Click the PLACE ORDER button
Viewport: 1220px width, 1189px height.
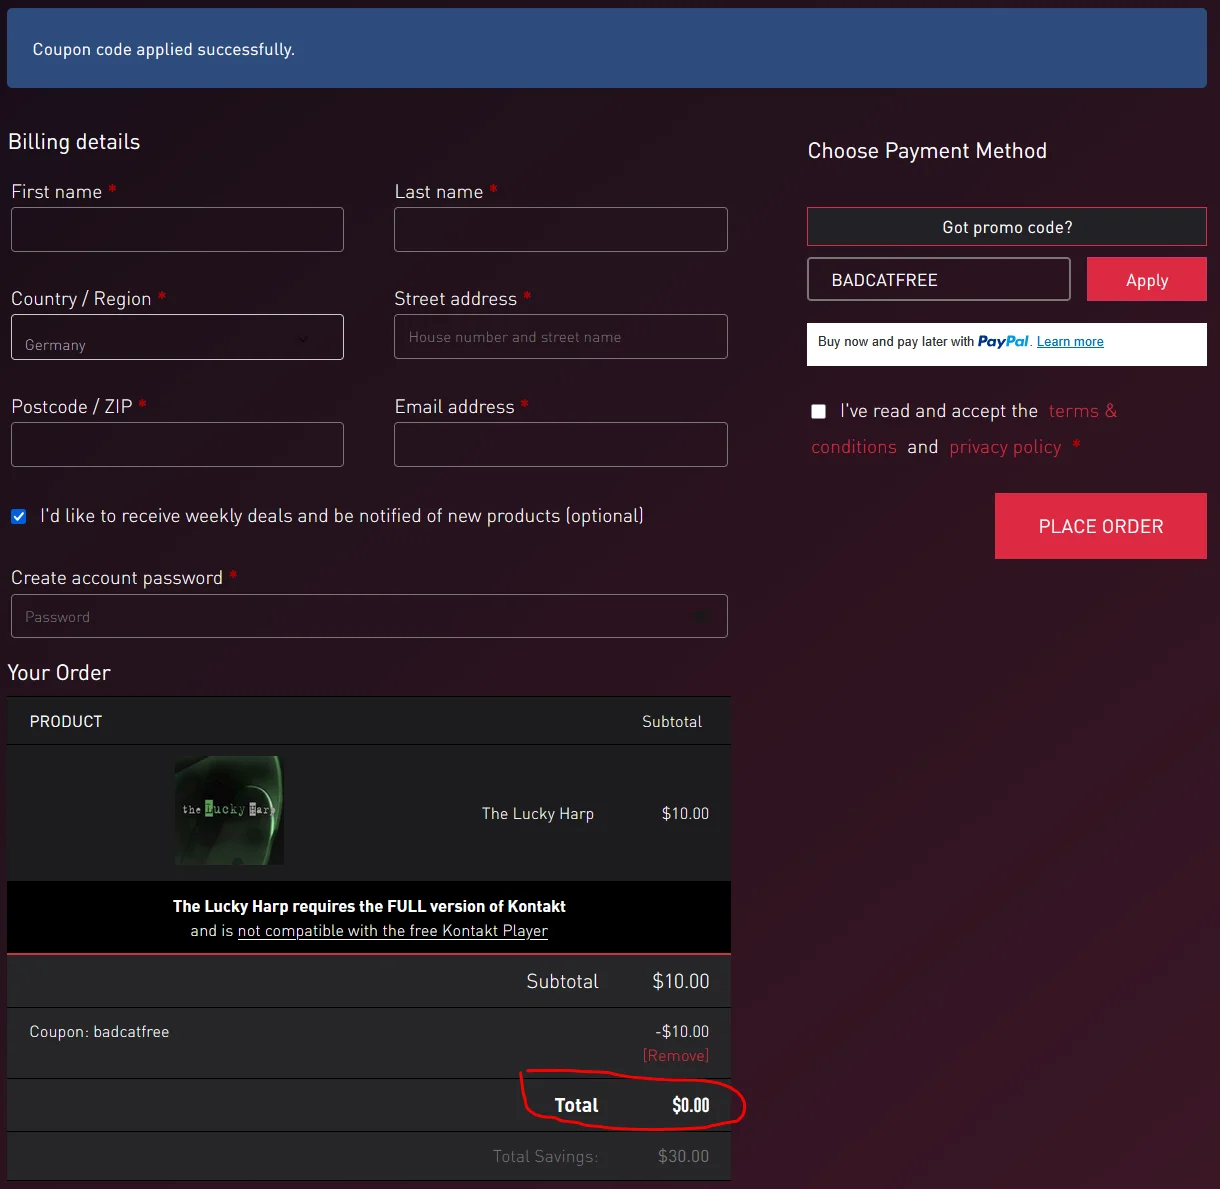[x=1101, y=526]
